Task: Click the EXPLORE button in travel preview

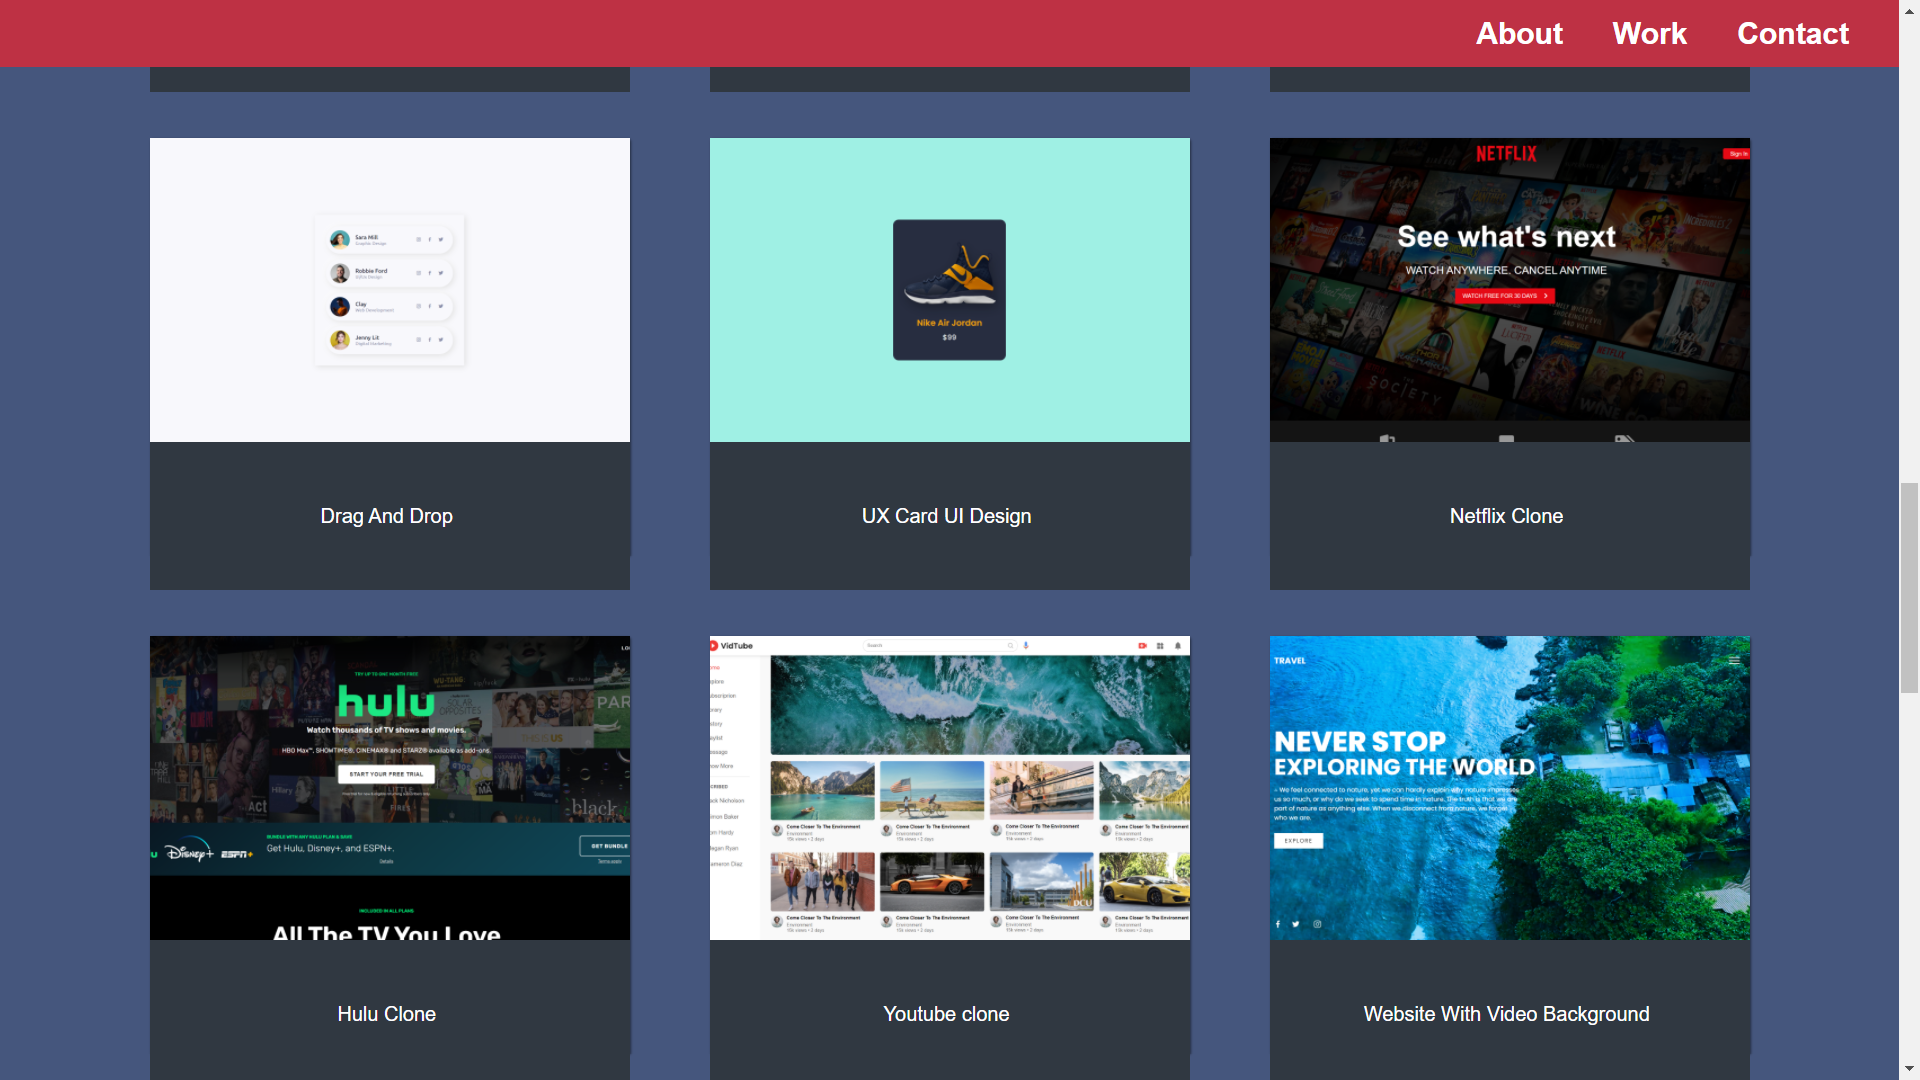Action: [x=1298, y=841]
